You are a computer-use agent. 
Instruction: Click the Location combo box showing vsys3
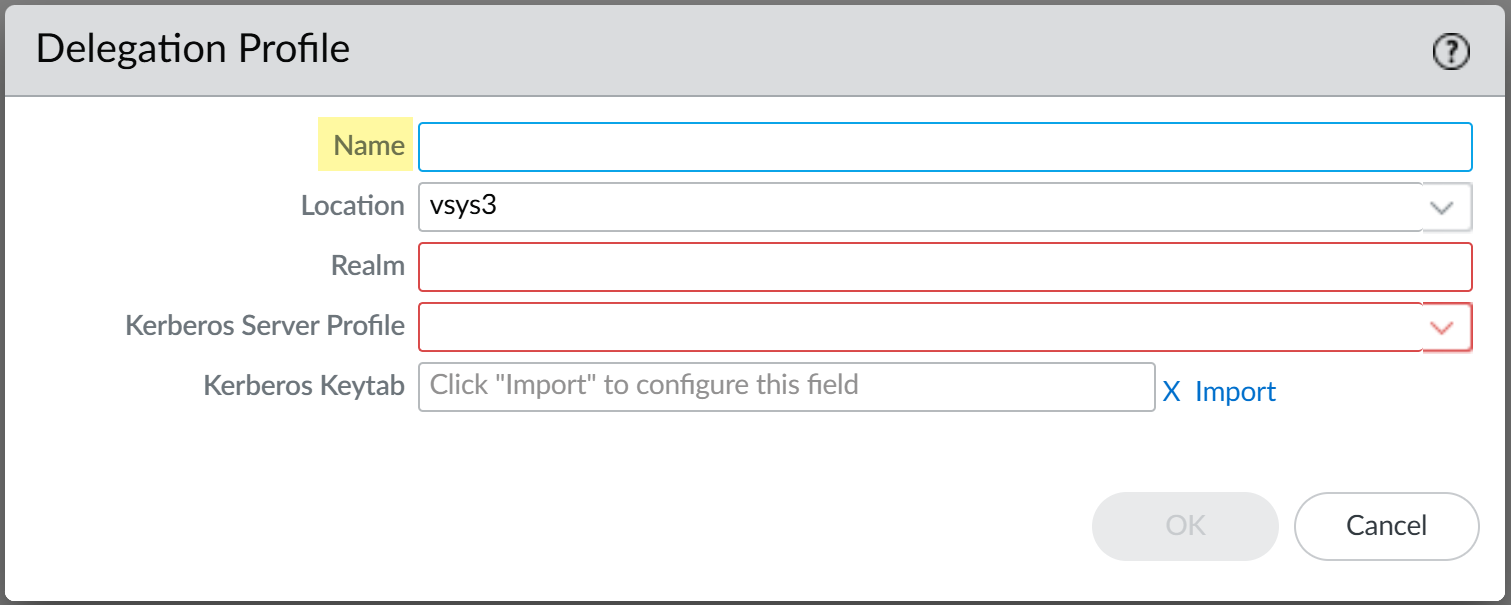[918, 207]
